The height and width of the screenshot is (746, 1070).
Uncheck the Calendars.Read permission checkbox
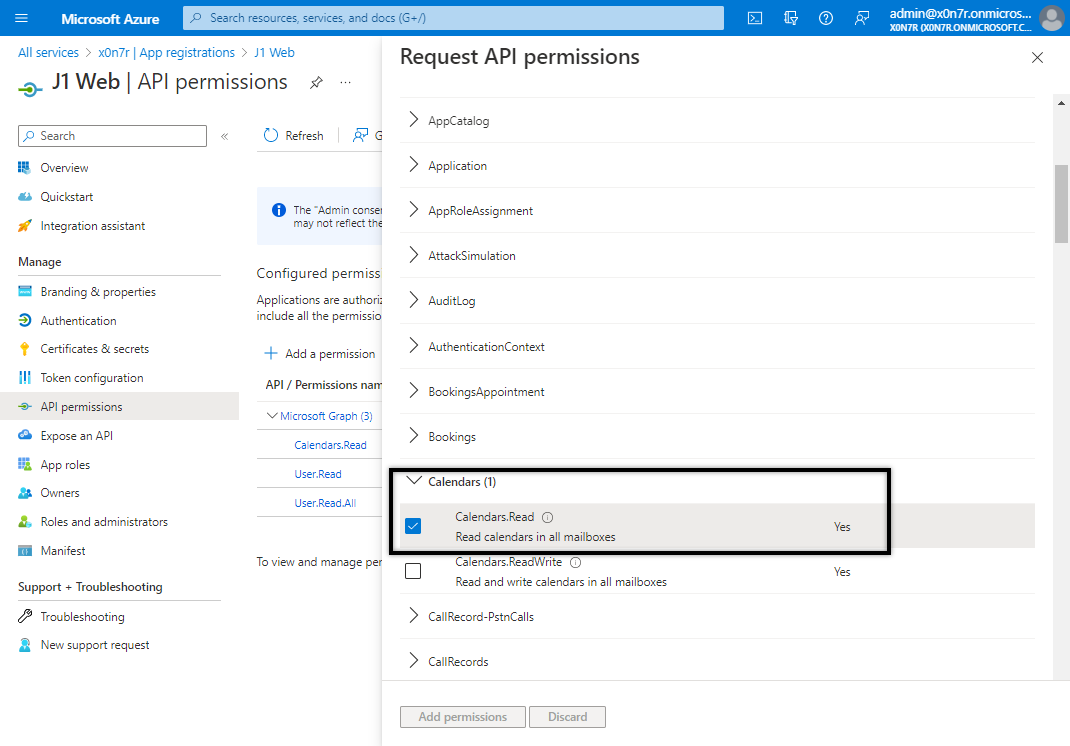(x=413, y=526)
